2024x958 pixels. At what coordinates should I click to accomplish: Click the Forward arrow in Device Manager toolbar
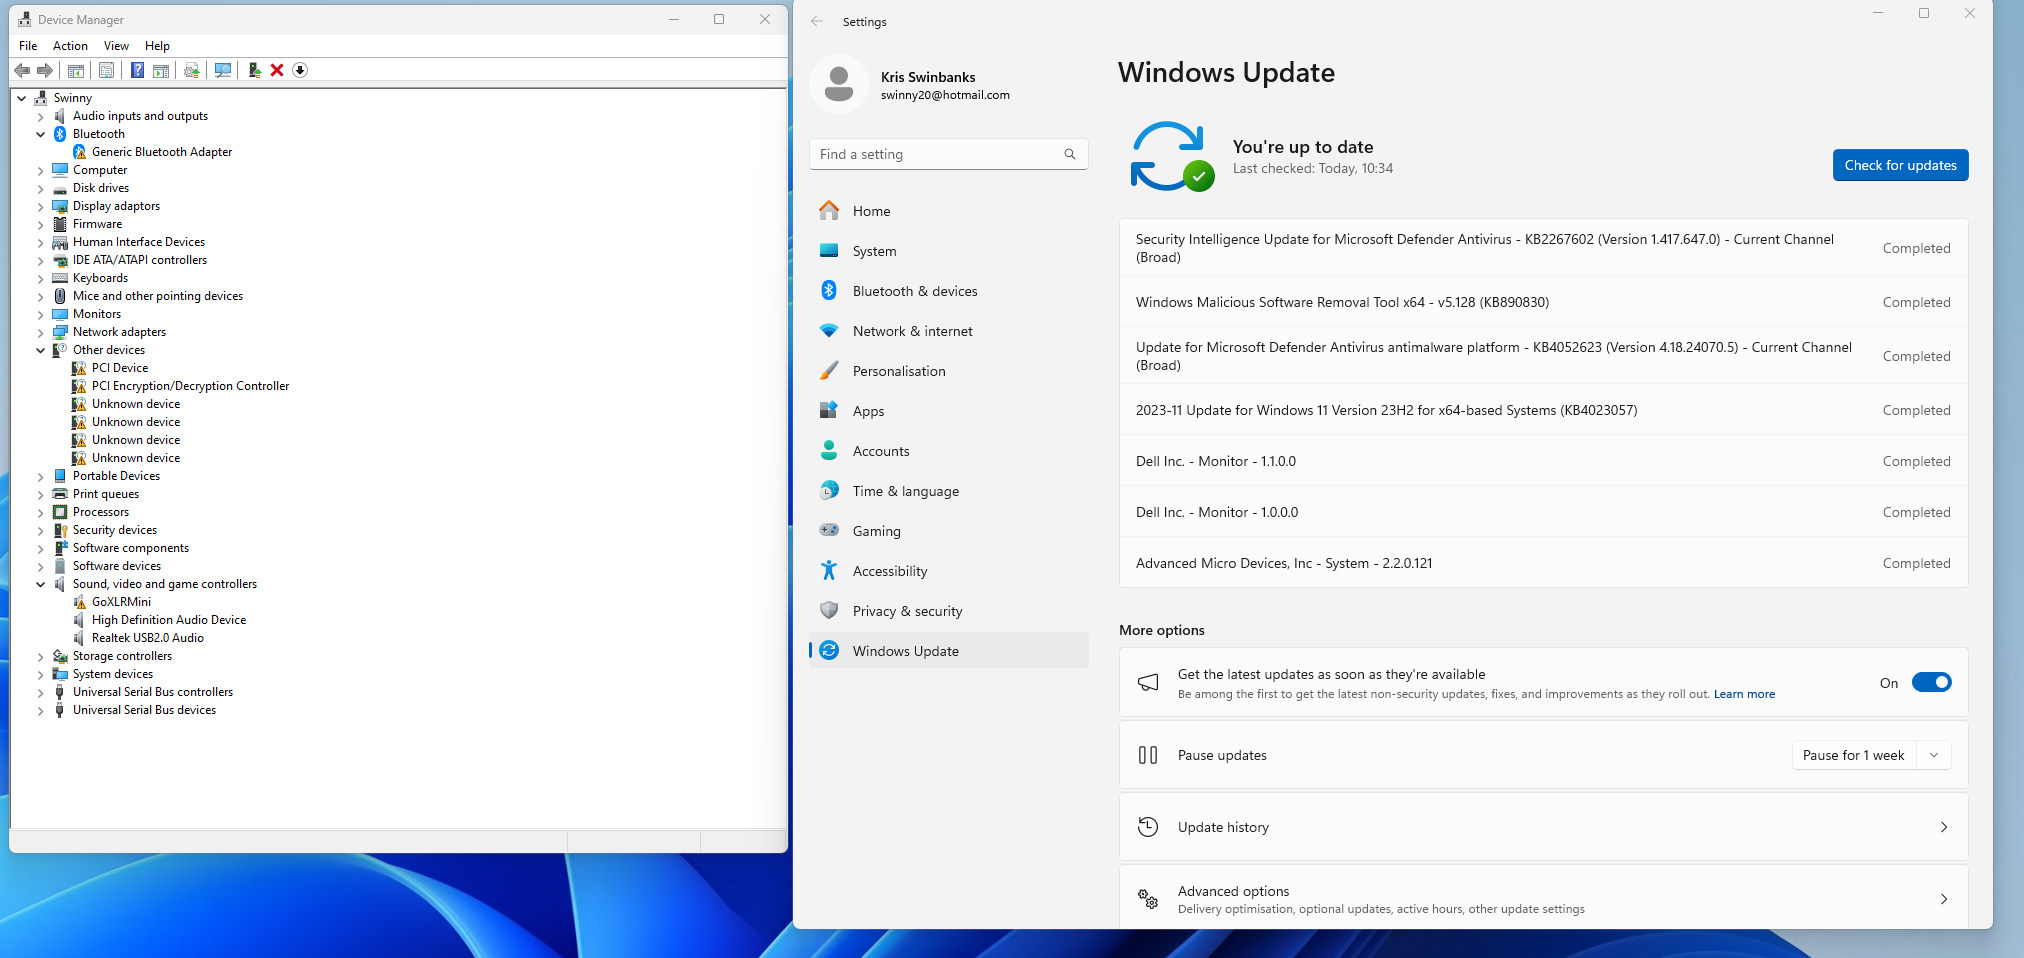point(45,70)
